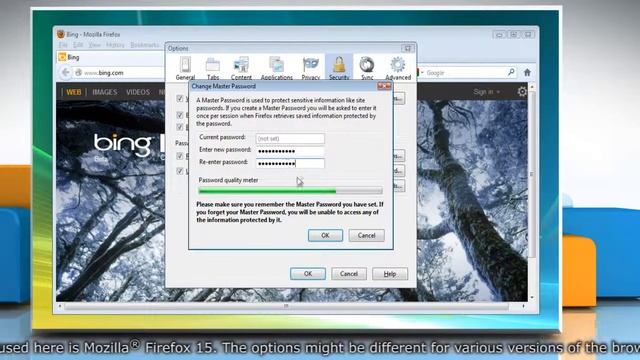Viewport: 640px width, 360px height.
Task: Click the Google search box in Firefox
Action: (x=467, y=73)
